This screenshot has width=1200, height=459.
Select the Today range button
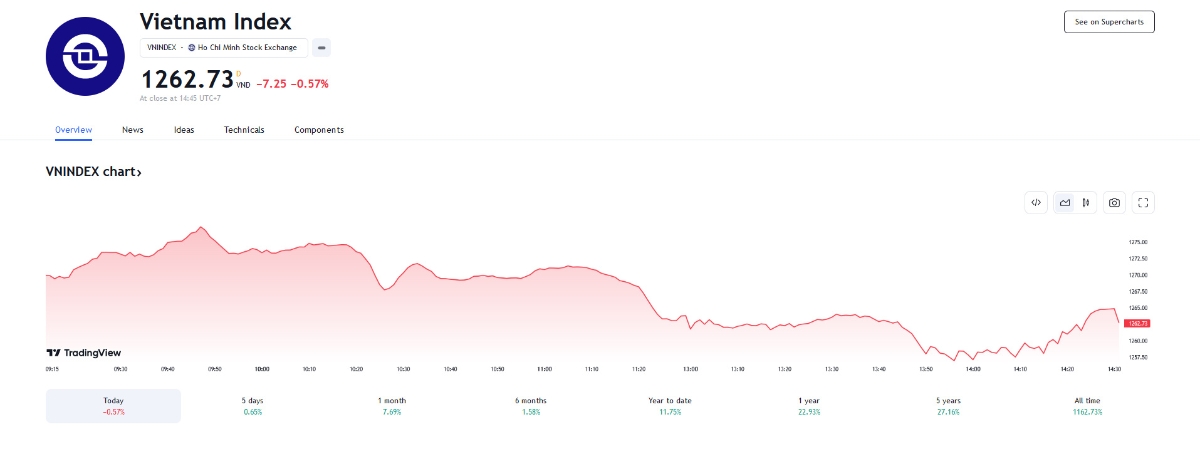coord(113,406)
